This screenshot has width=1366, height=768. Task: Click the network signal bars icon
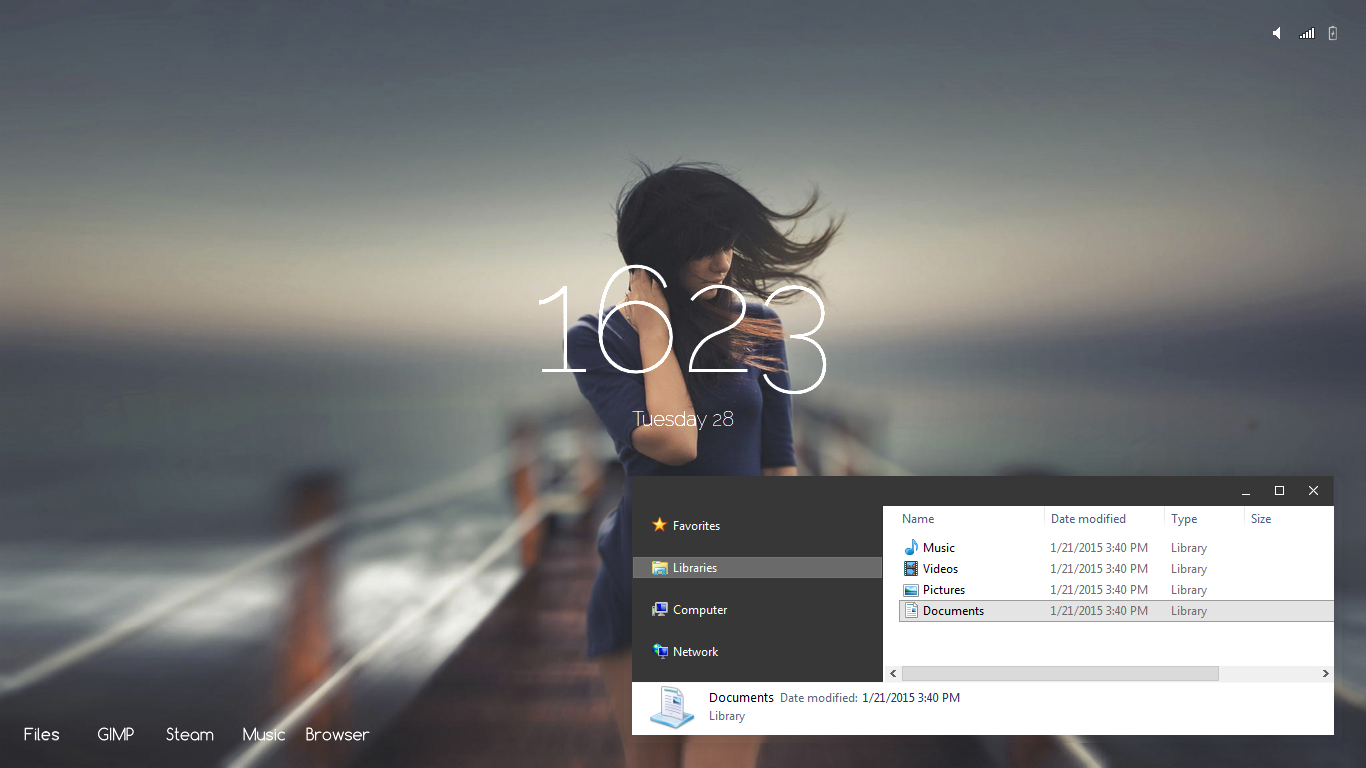tap(1307, 33)
